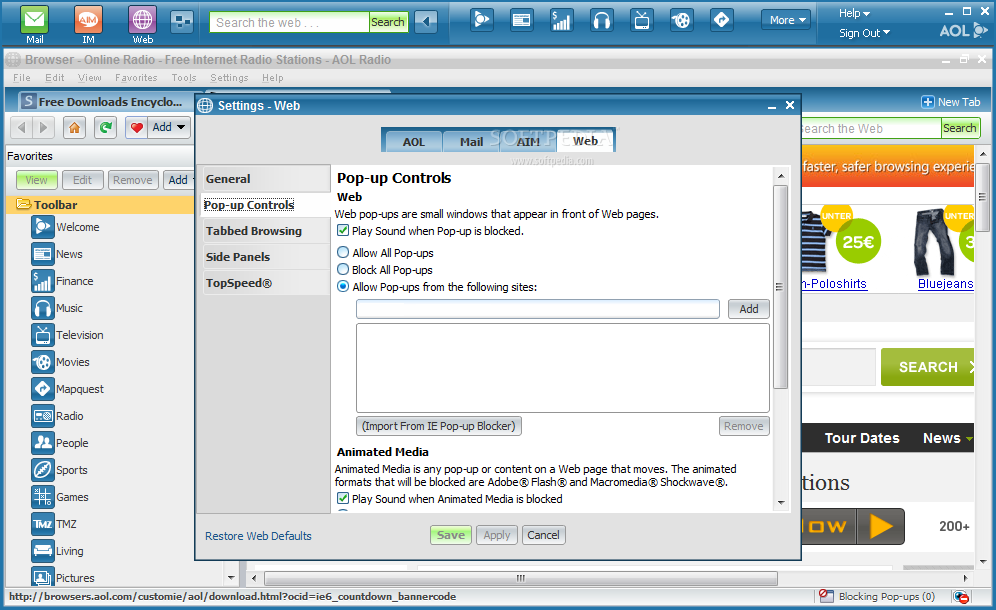
Task: Collapse the Toolbar favorites folder
Action: (24, 204)
